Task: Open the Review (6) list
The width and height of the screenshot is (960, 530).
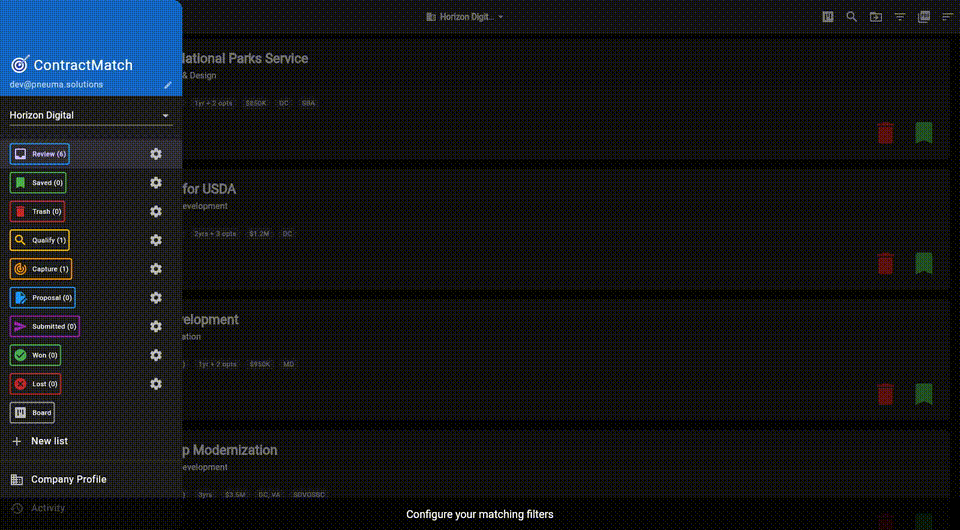Action: (39, 154)
